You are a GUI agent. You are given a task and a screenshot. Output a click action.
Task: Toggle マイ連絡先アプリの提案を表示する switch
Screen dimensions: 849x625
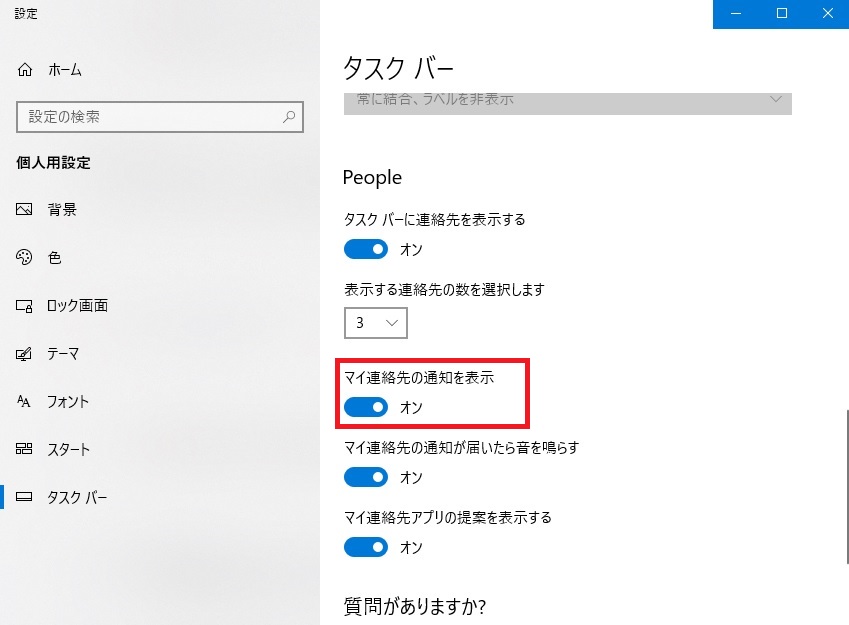366,547
